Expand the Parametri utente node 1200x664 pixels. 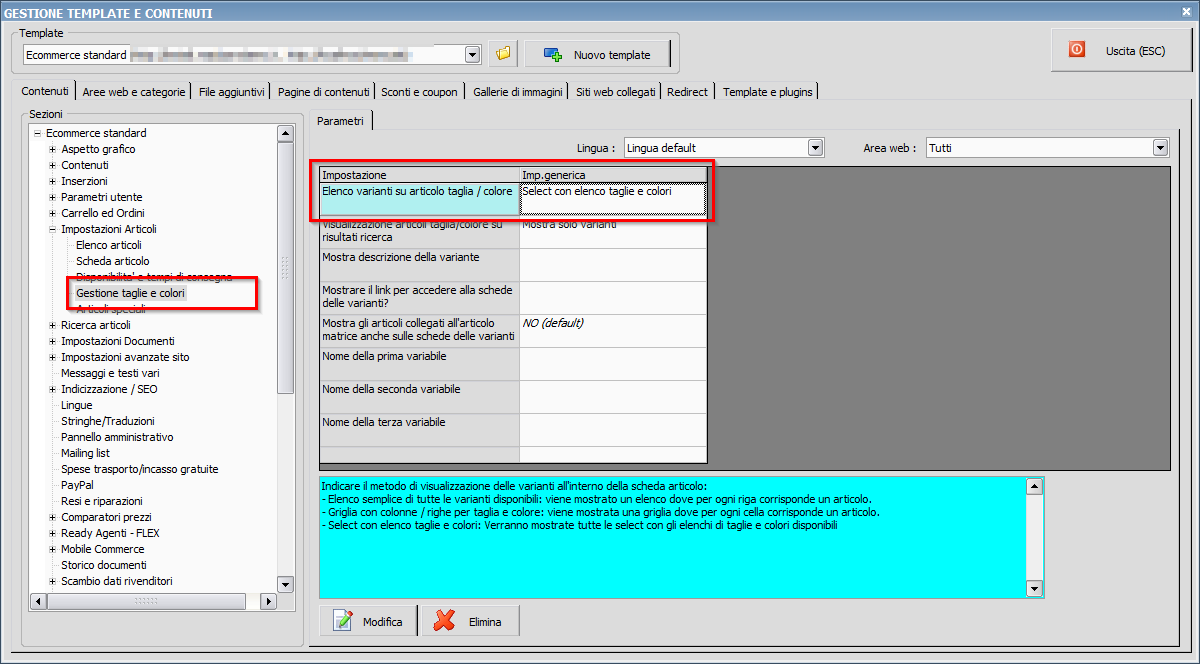coord(52,197)
